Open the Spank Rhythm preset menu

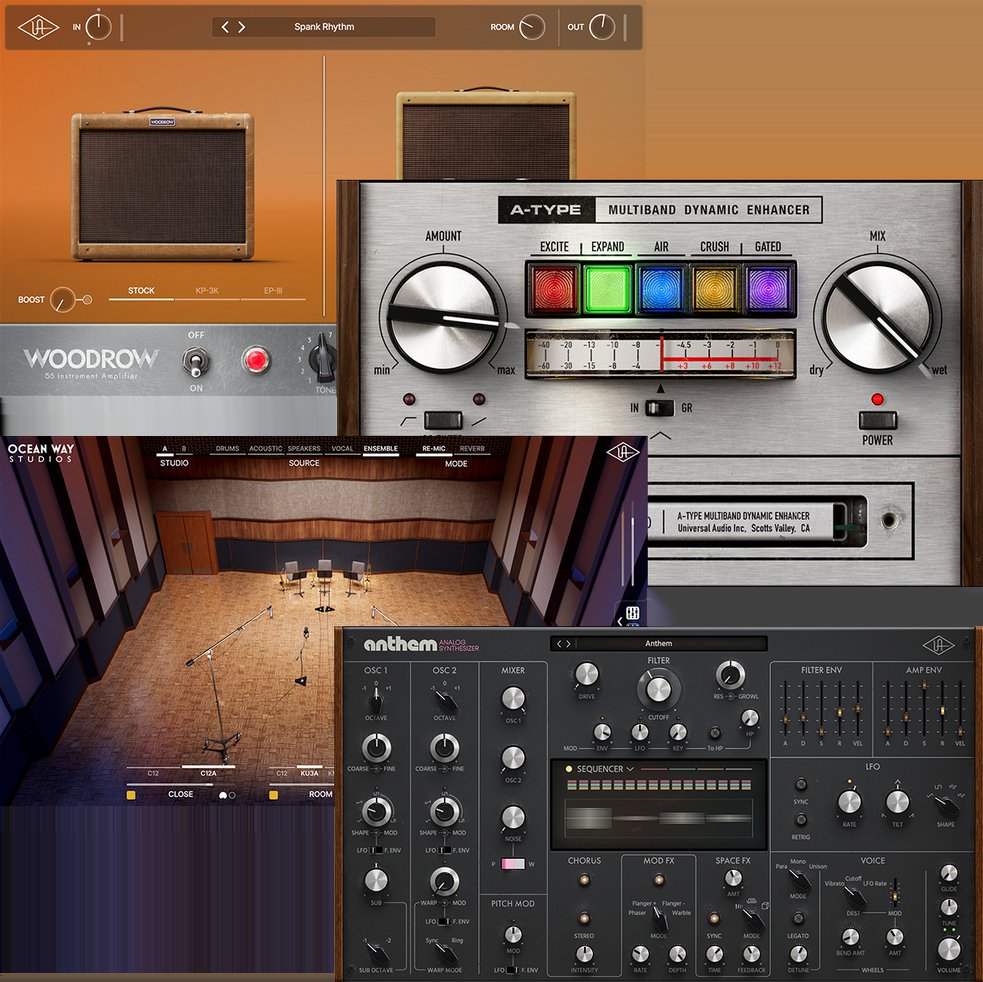pyautogui.click(x=324, y=27)
